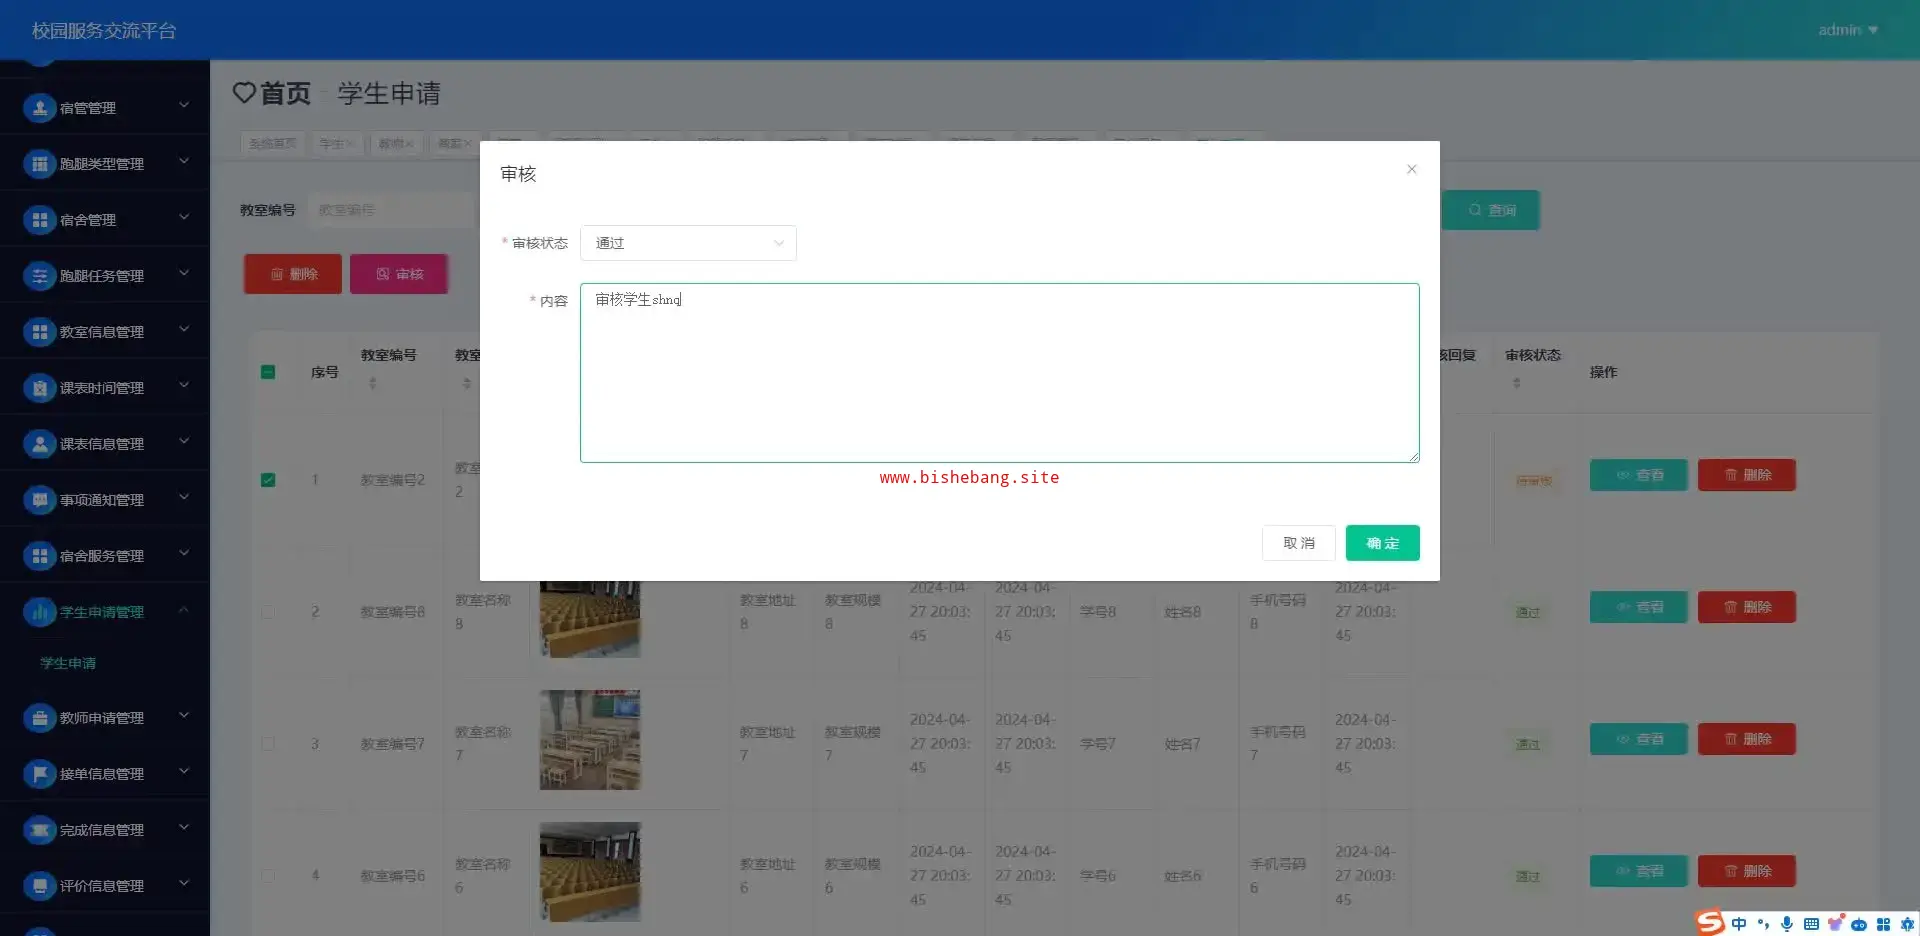Viewport: 1920px width, 936px height.
Task: Click the 事项通知管理 sidebar icon
Action: pyautogui.click(x=39, y=500)
